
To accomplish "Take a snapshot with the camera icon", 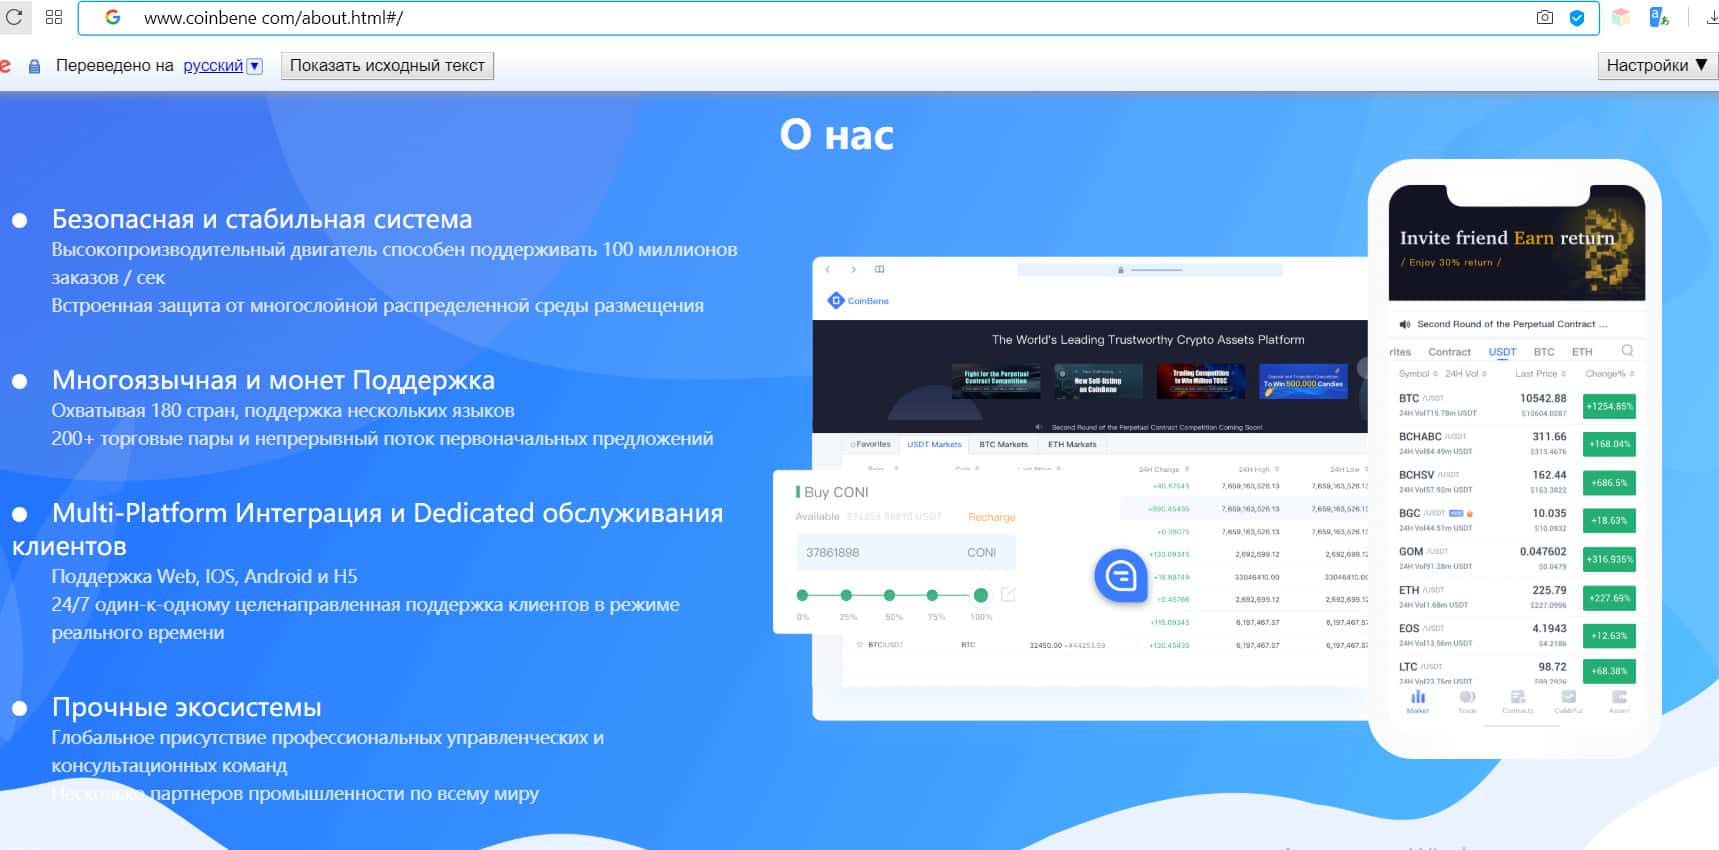I will pos(1545,17).
